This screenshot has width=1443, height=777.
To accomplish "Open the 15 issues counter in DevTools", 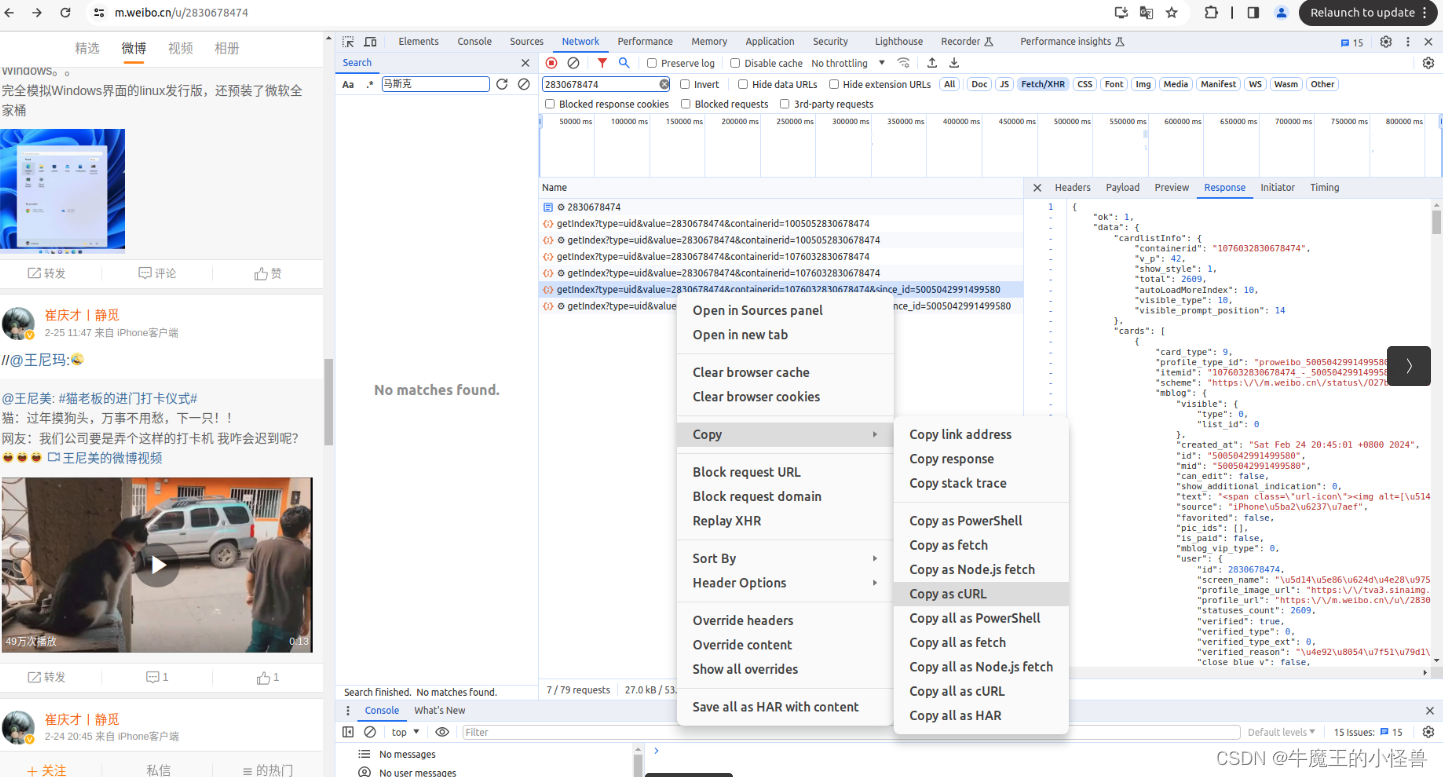I will [1352, 42].
